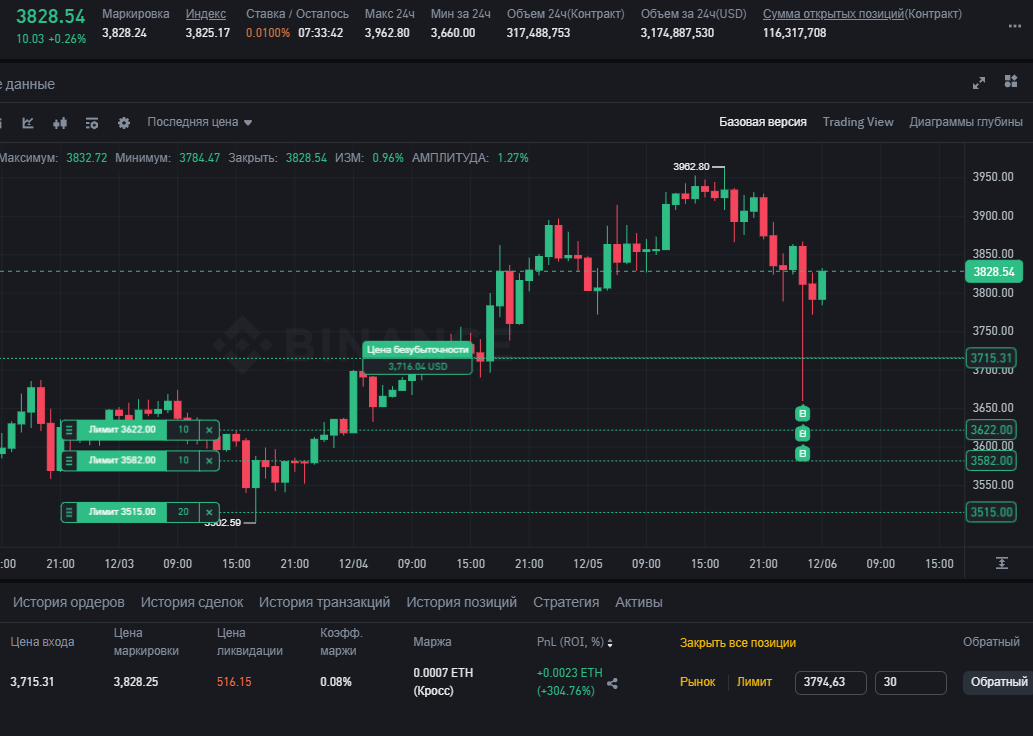1033x736 pixels.
Task: Cancel the Limit 3622.00 order
Action: 209,430
